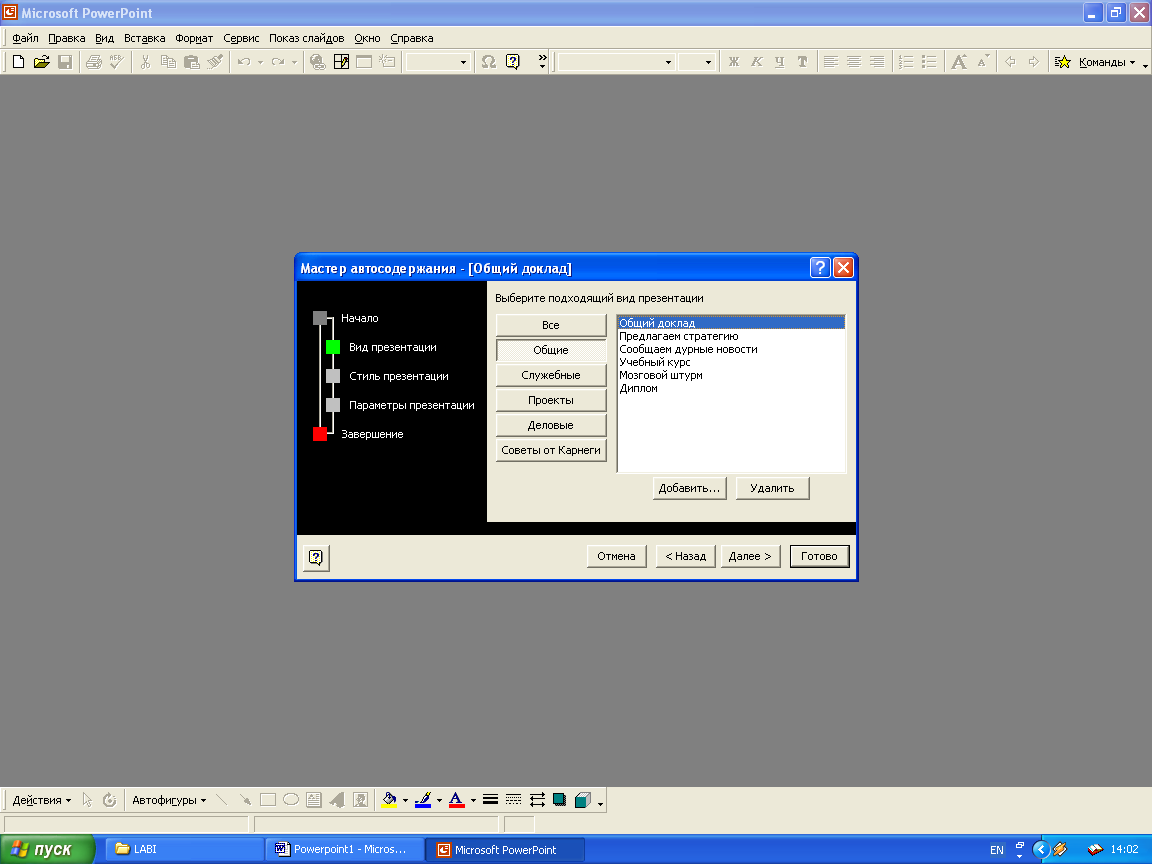Click the Insert Hyperlink globe icon
This screenshot has height=864, width=1152.
[x=317, y=62]
